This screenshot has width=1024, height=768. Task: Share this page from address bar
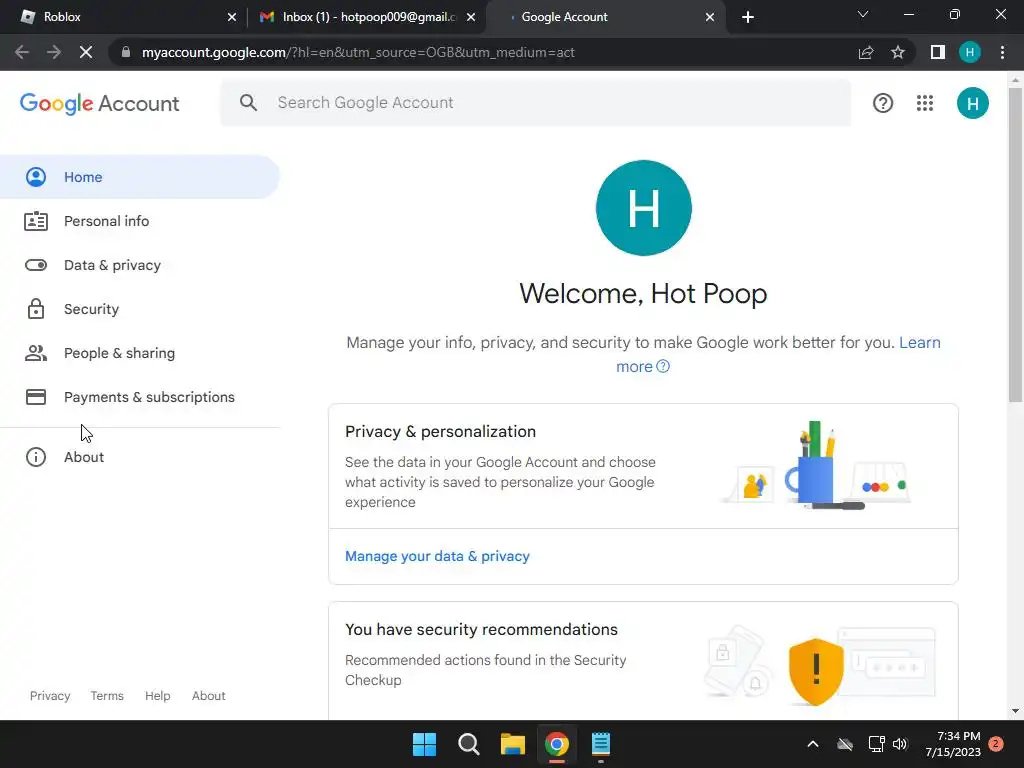(865, 52)
